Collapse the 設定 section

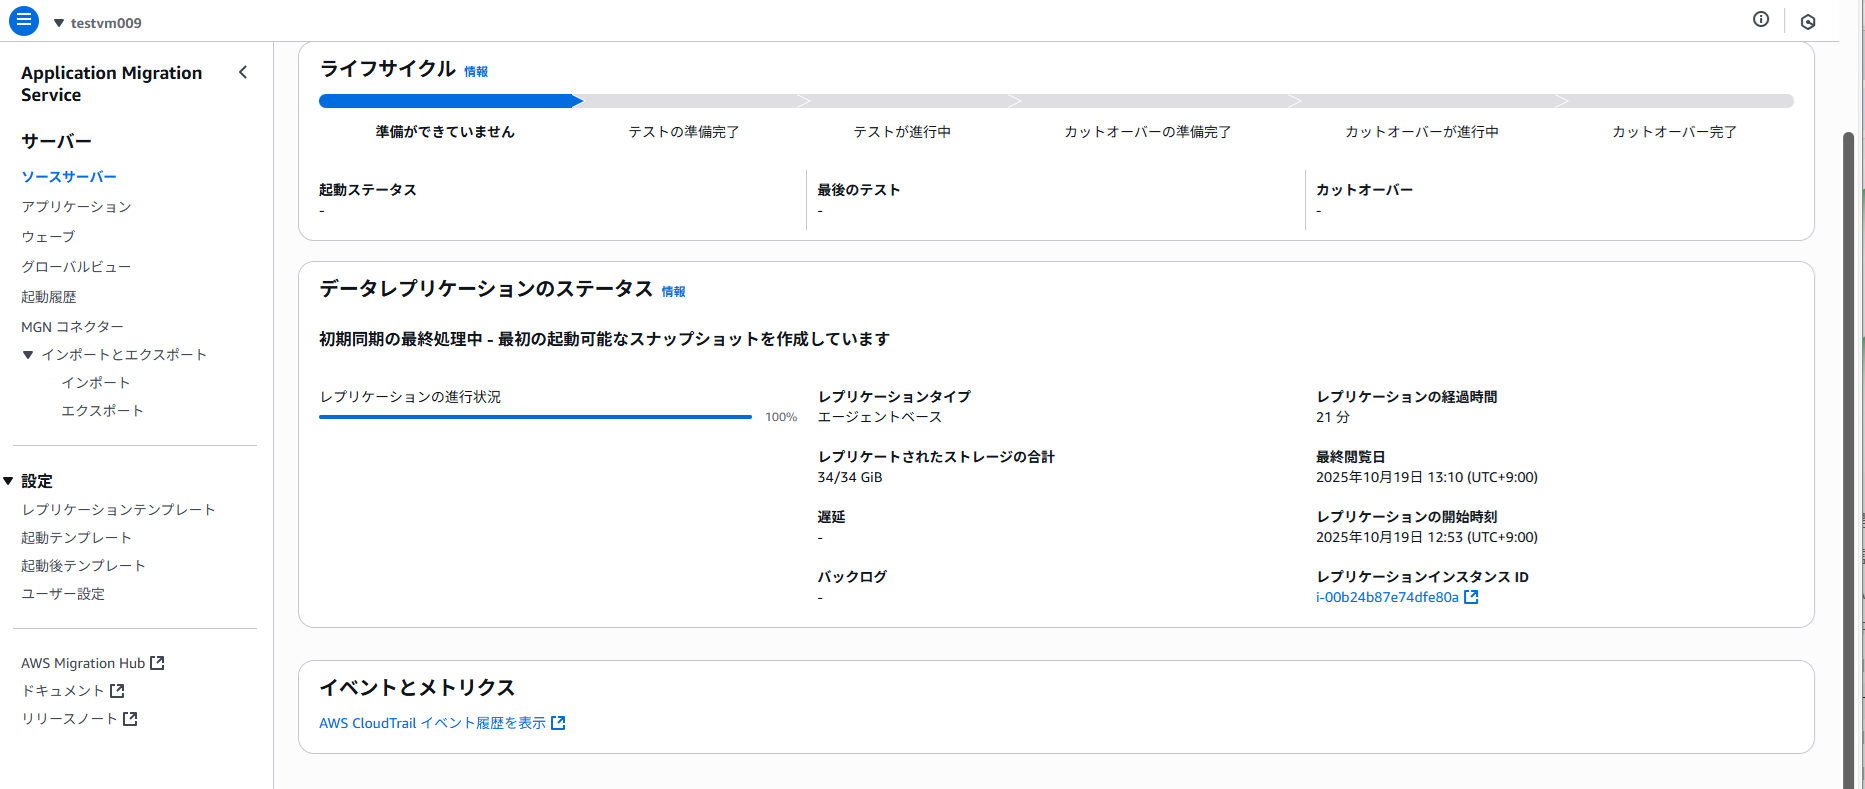point(8,481)
